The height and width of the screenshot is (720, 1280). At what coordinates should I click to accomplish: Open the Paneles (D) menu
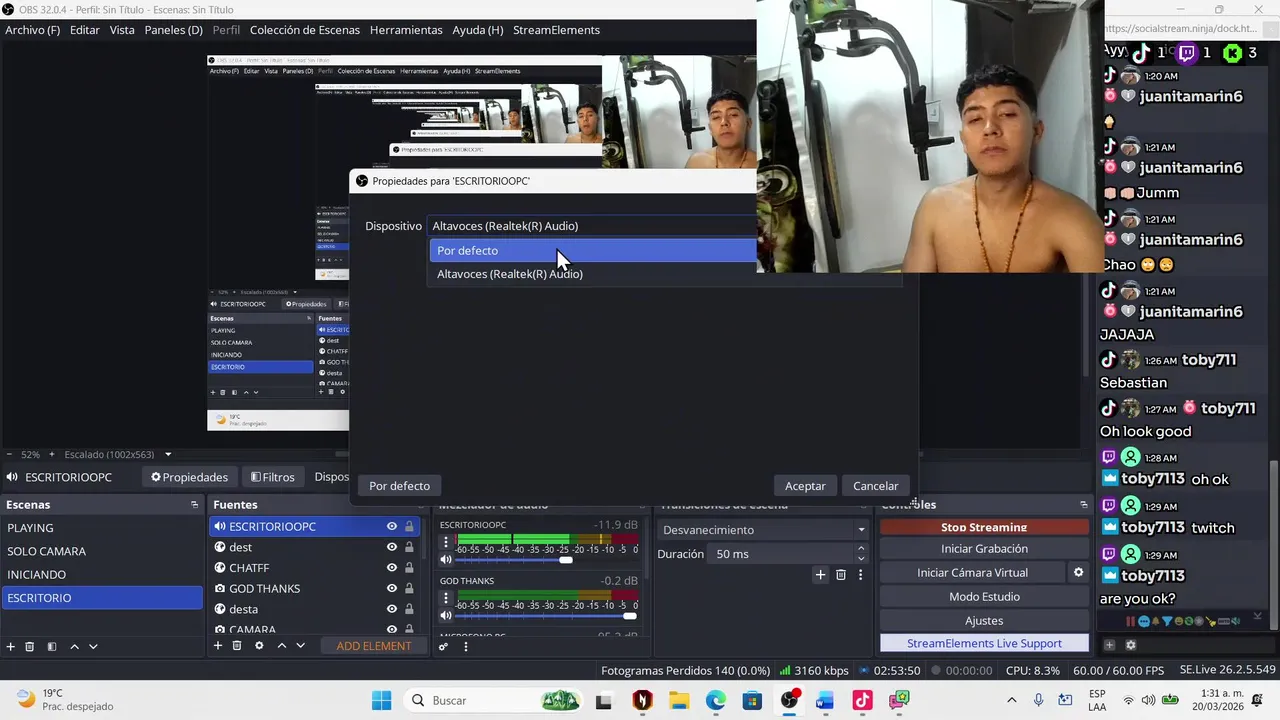click(174, 30)
